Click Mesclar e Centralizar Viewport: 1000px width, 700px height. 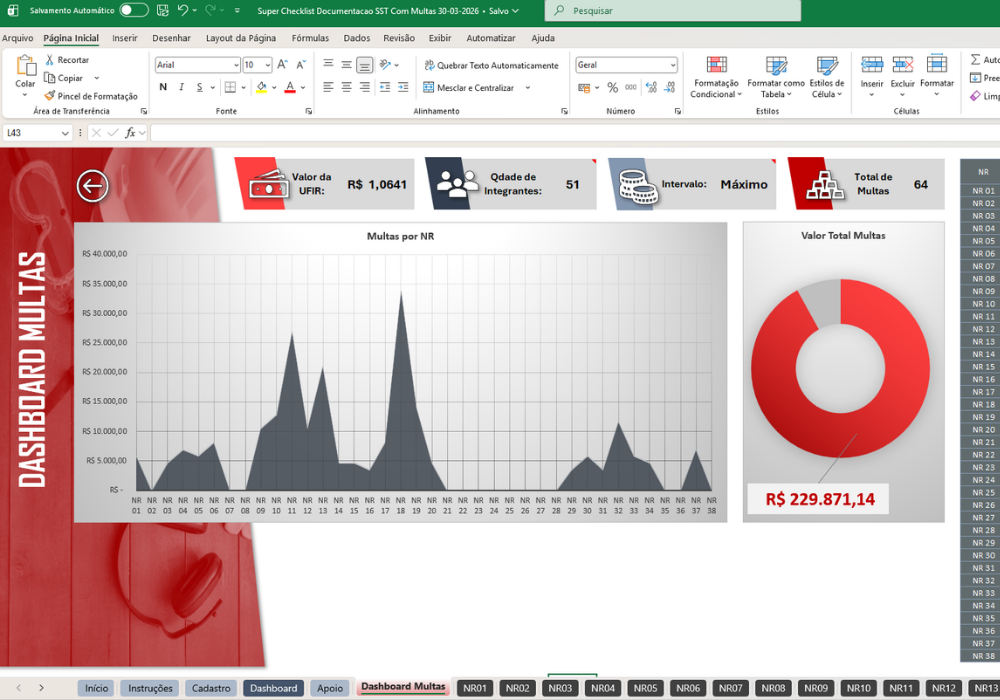[469, 87]
